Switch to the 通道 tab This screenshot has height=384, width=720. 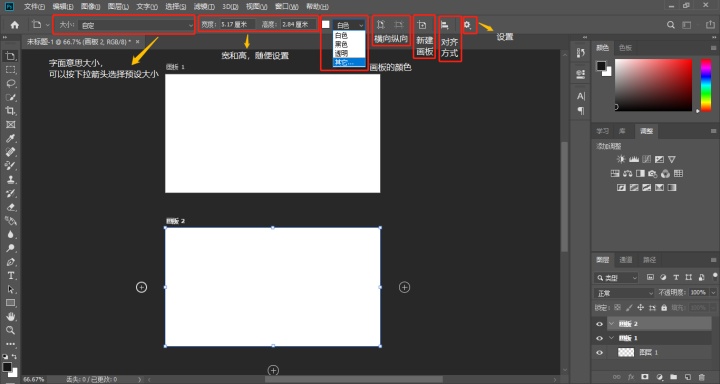(626, 260)
